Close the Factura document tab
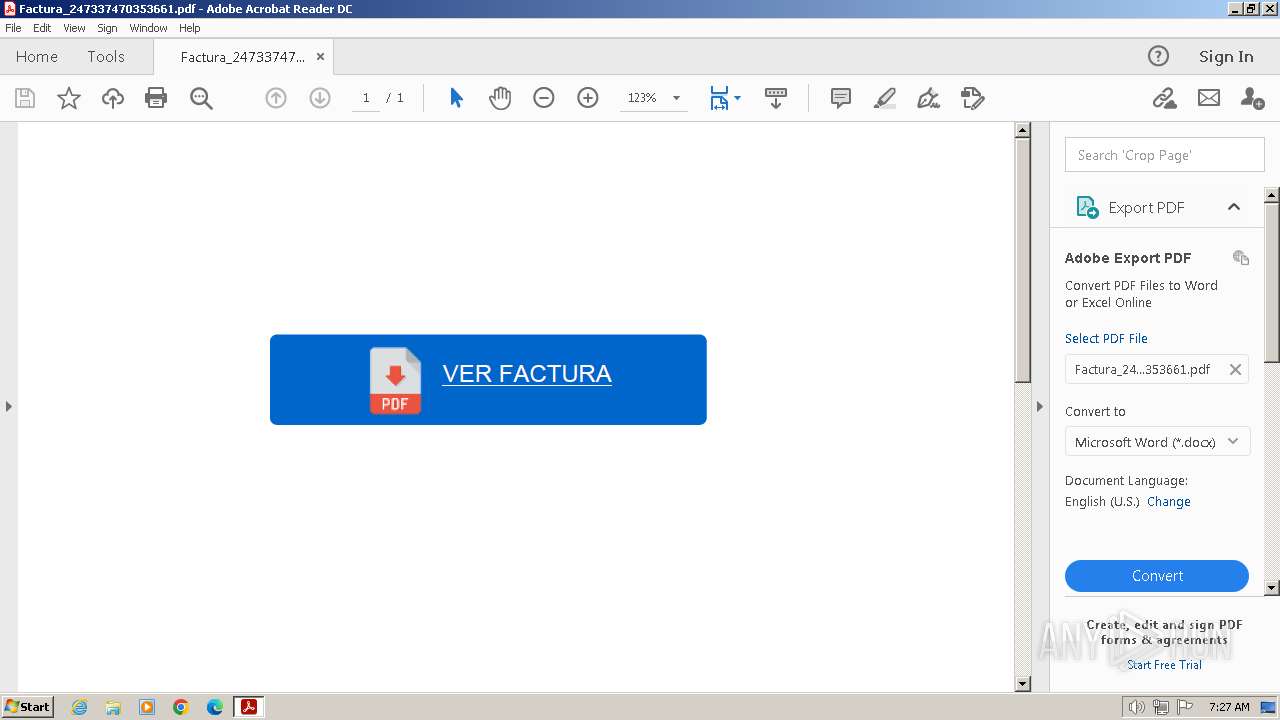The width and height of the screenshot is (1280, 720). click(x=320, y=57)
